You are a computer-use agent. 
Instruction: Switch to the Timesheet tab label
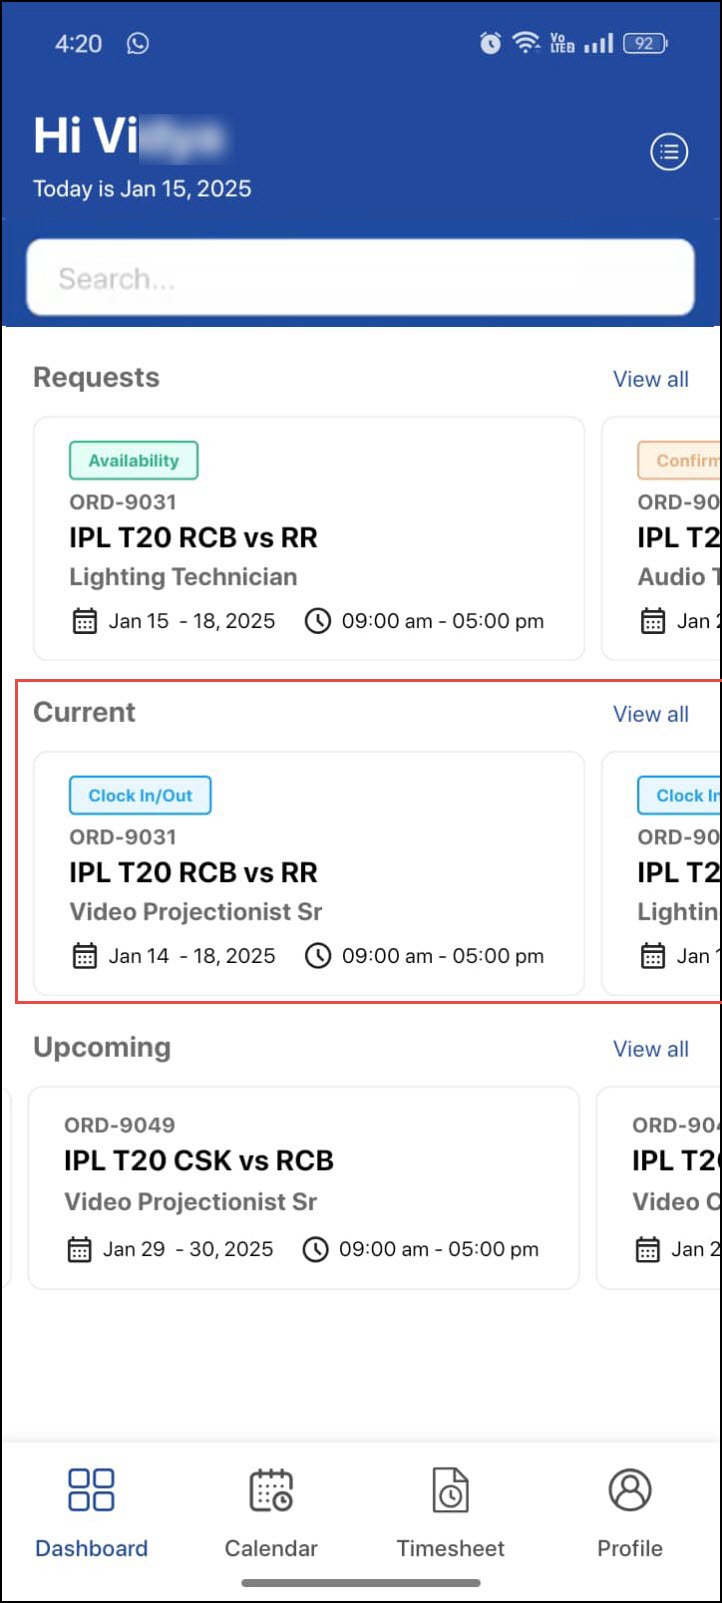(x=450, y=1548)
